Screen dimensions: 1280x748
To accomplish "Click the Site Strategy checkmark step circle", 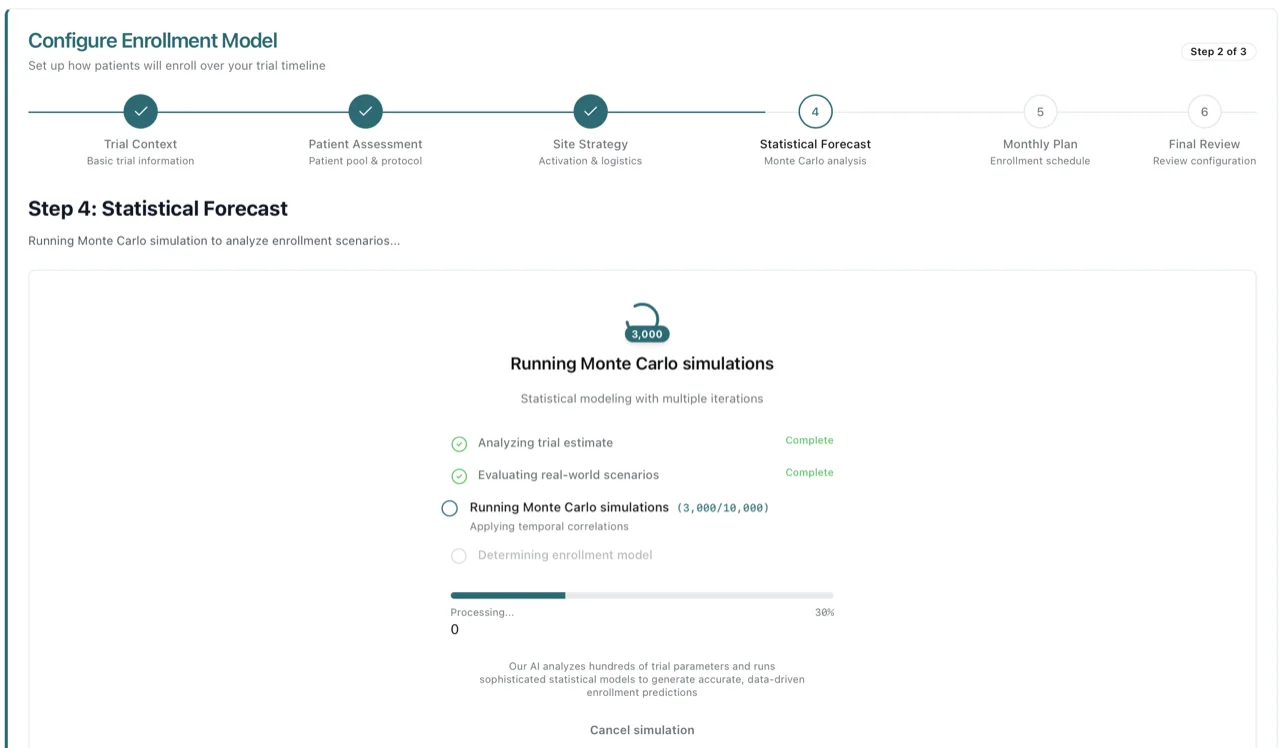I will pyautogui.click(x=590, y=111).
